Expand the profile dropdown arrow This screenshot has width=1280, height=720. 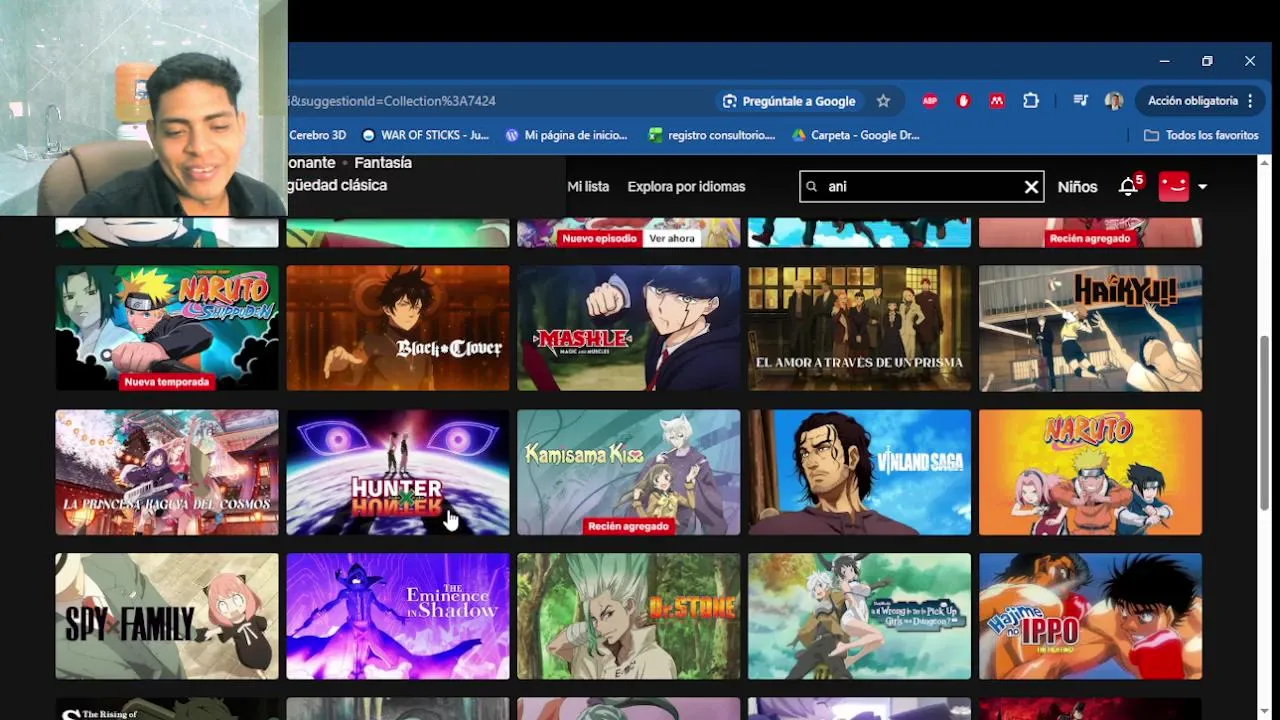pos(1202,187)
